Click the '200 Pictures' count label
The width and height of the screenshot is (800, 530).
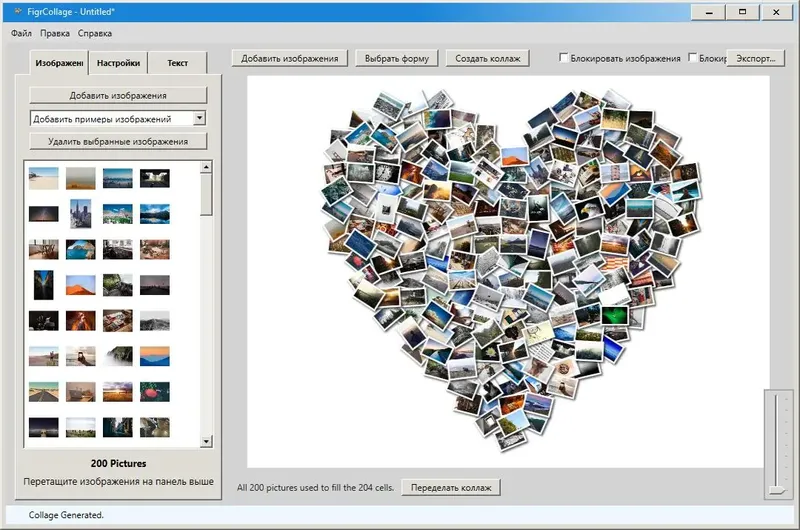pyautogui.click(x=118, y=463)
